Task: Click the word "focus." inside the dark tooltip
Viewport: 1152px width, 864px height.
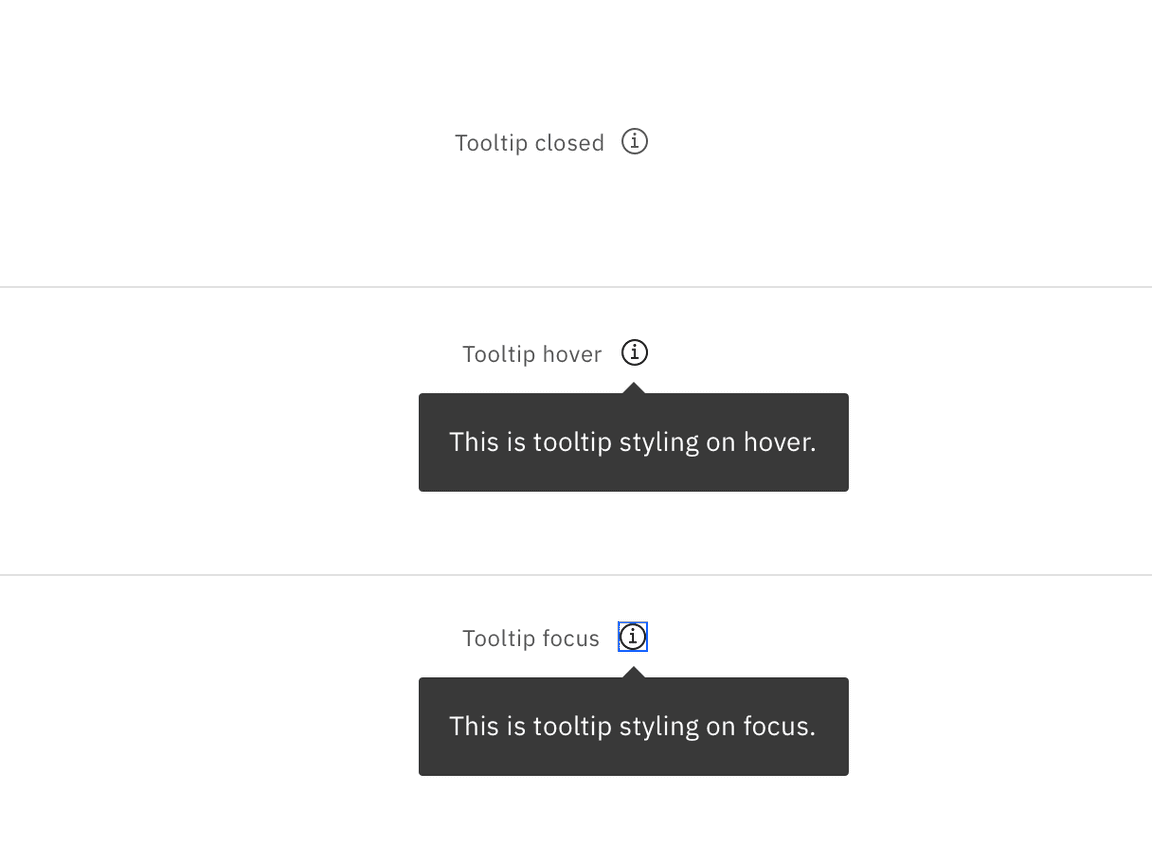Action: coord(779,726)
